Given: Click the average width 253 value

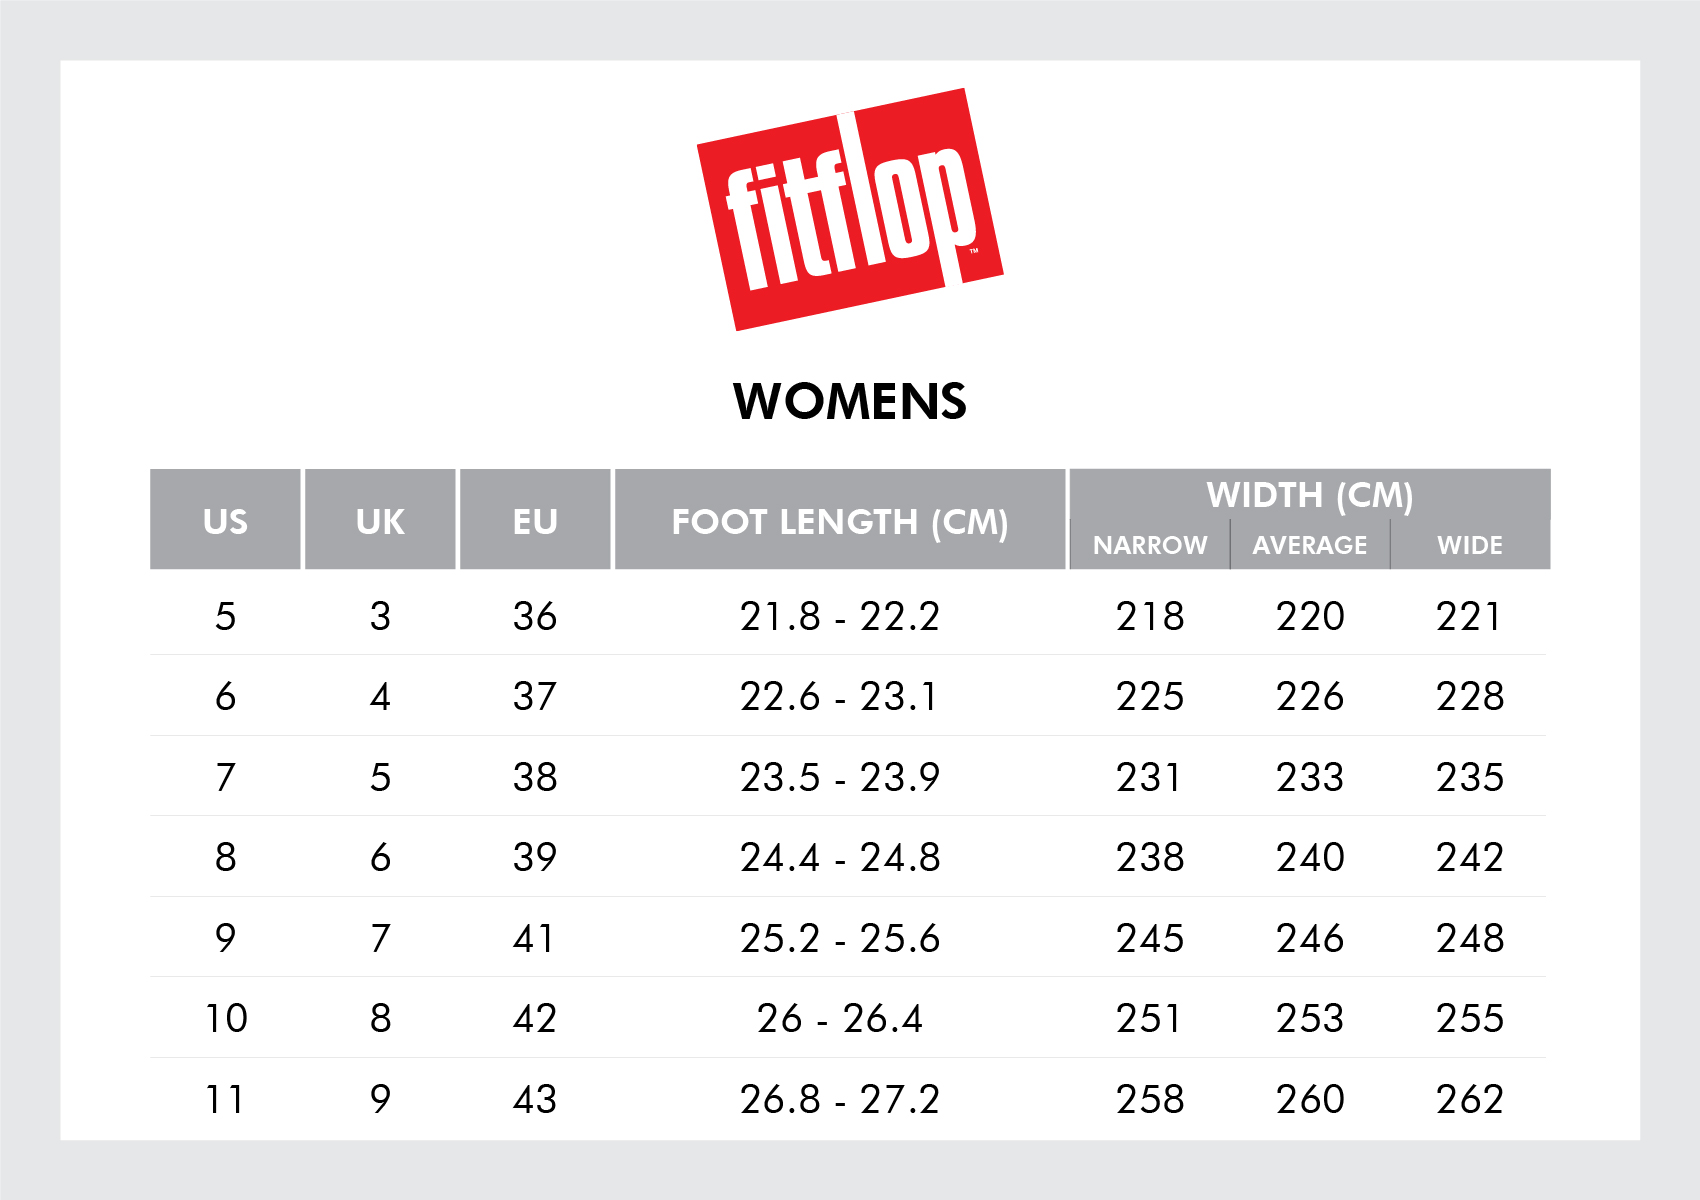Looking at the screenshot, I should point(1310,1019).
